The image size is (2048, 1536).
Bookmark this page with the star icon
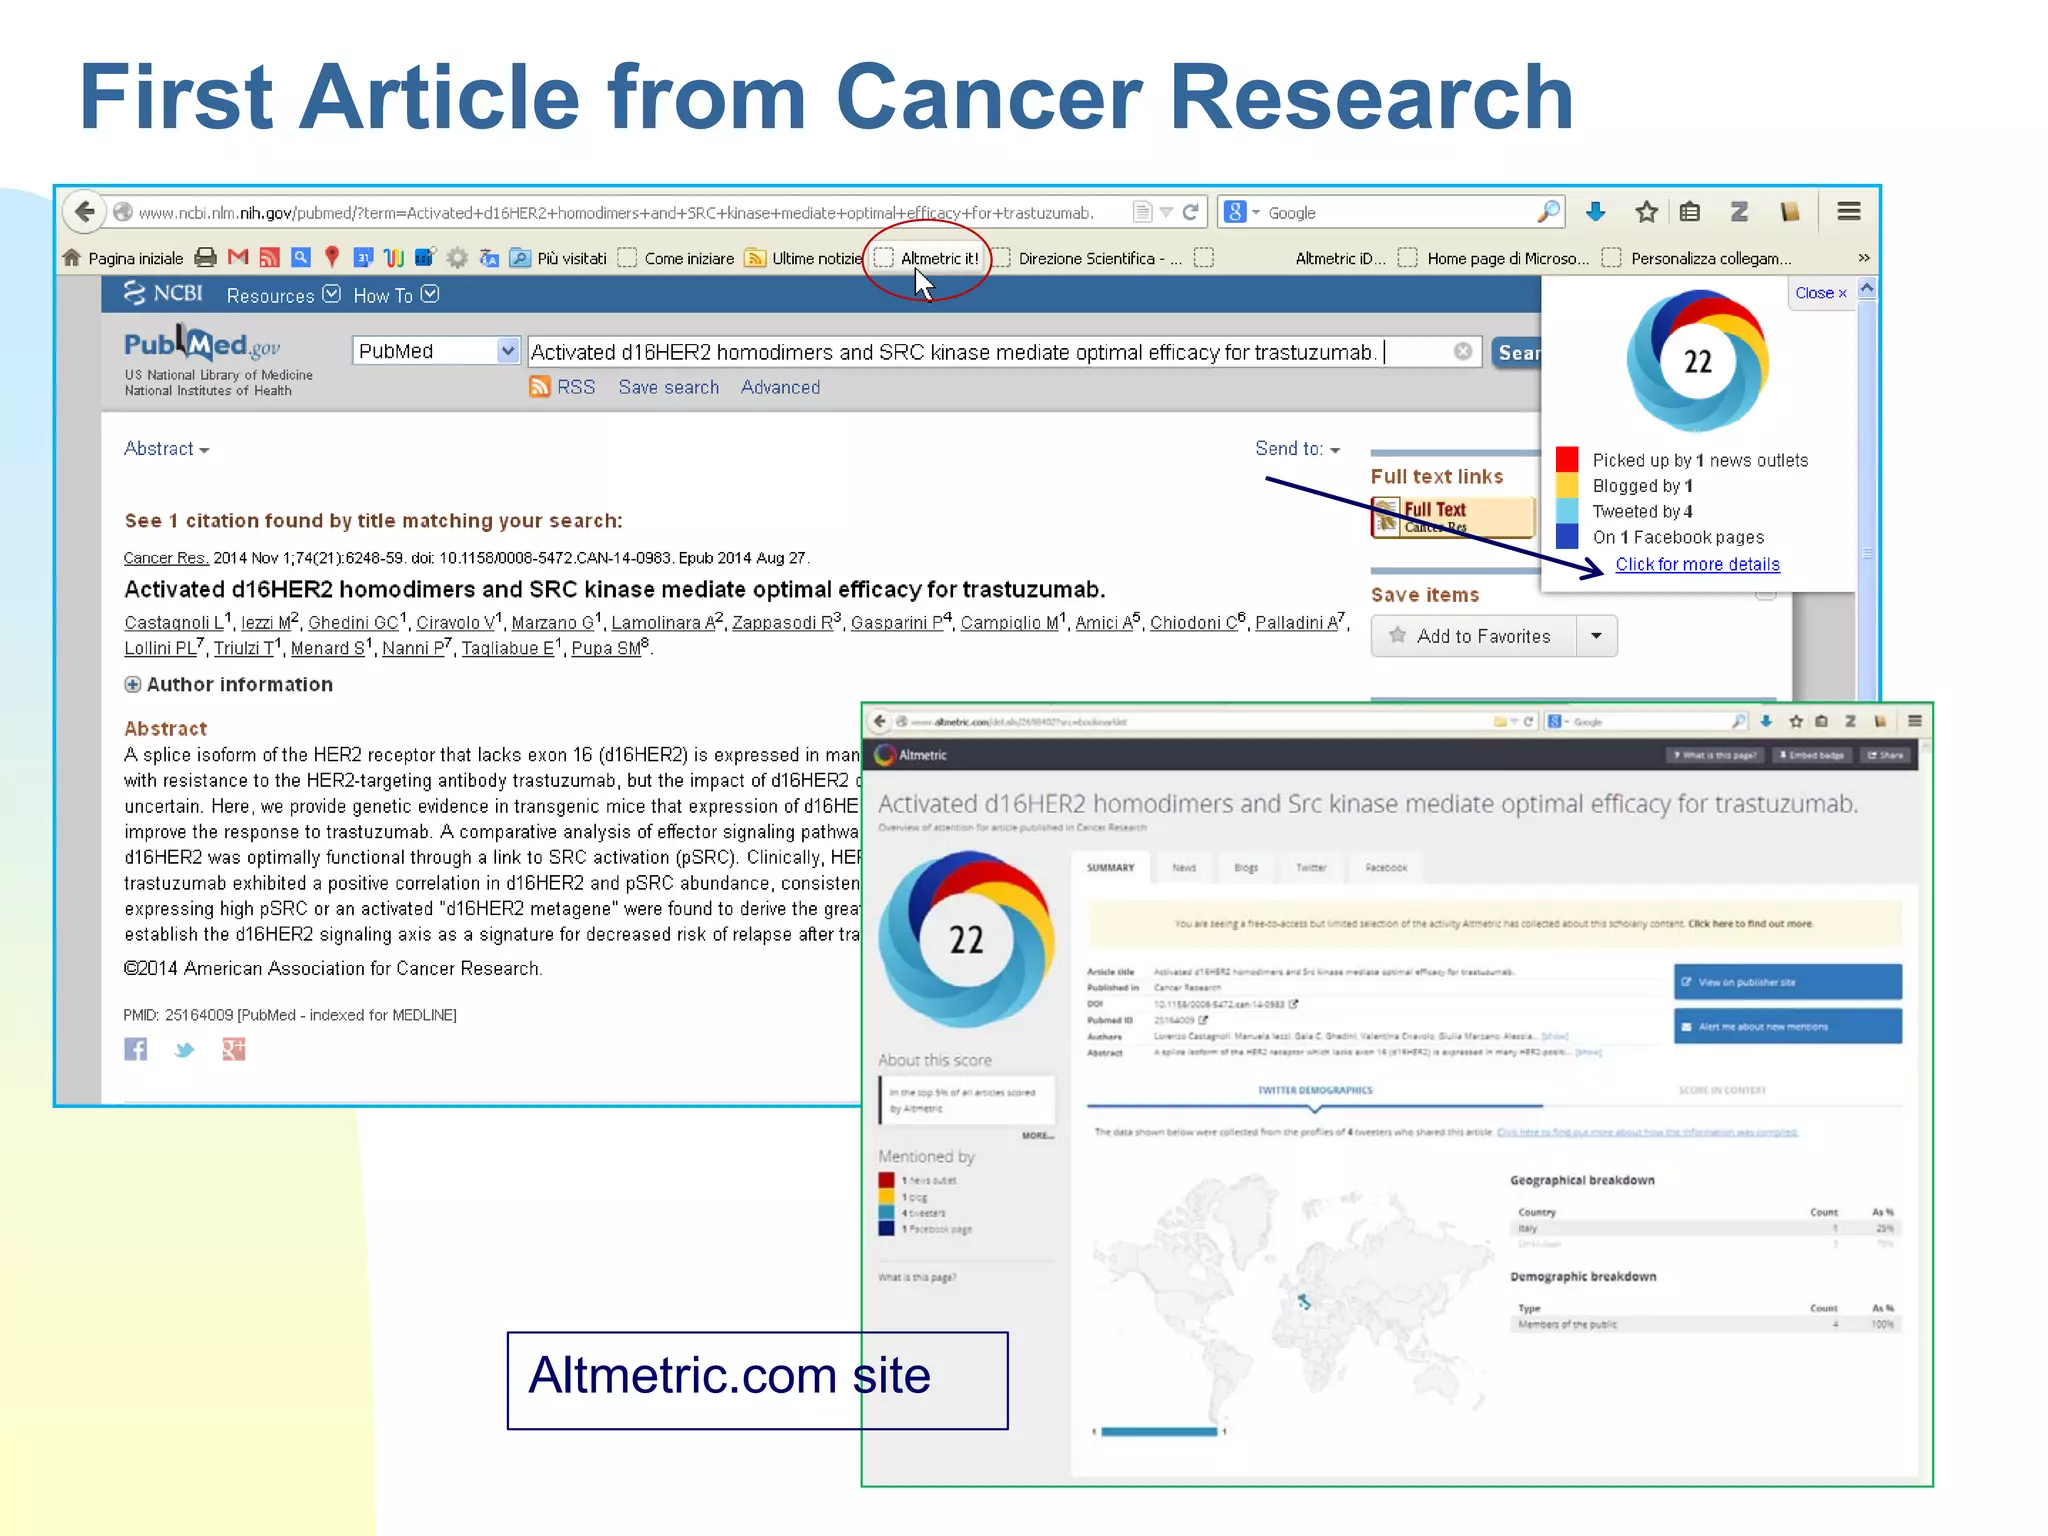pos(1646,212)
